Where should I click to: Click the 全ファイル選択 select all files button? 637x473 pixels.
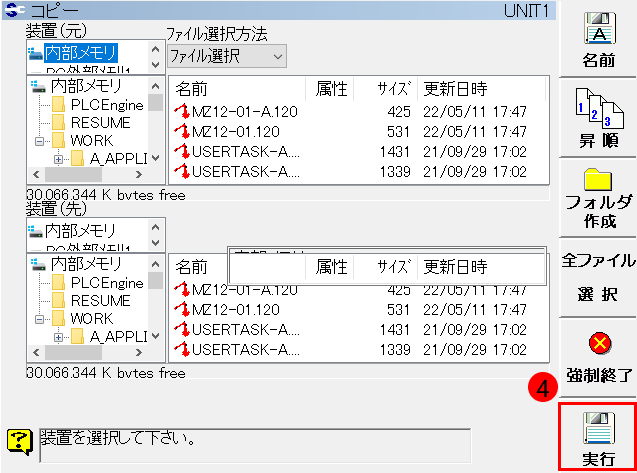click(598, 278)
